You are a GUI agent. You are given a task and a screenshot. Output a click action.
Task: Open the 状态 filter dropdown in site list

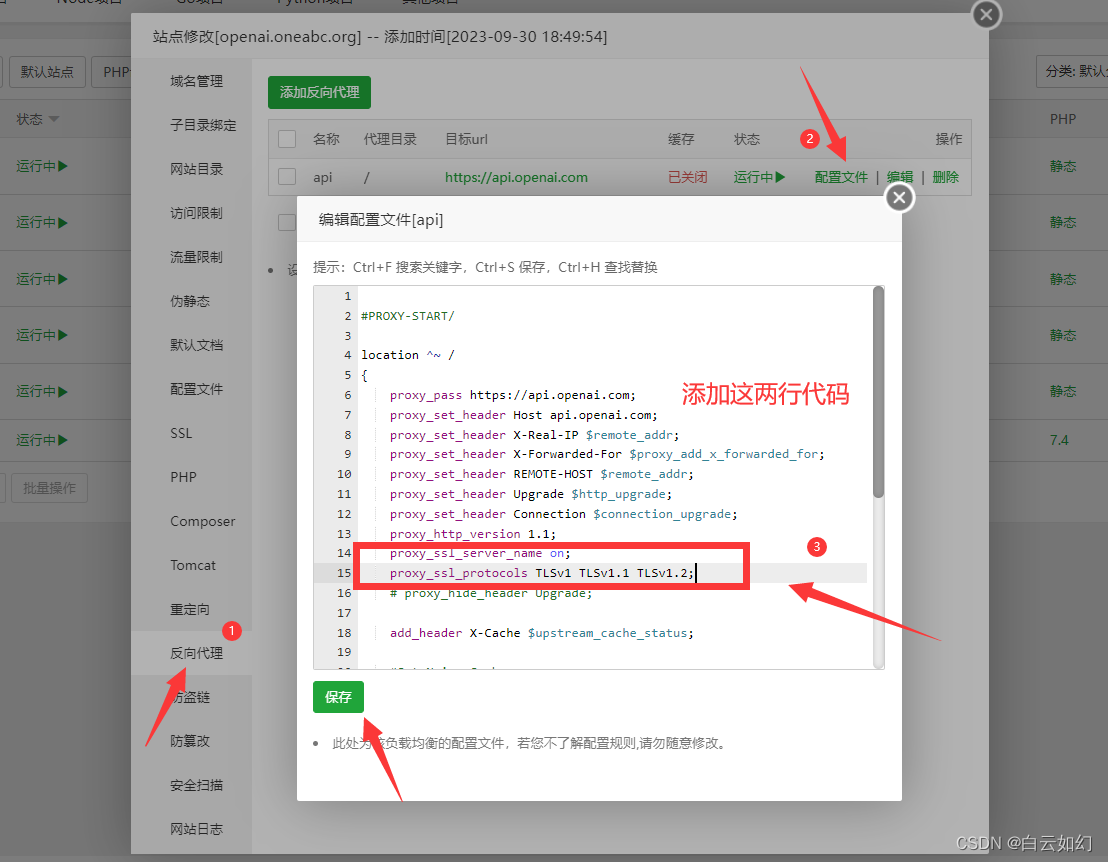coord(37,118)
